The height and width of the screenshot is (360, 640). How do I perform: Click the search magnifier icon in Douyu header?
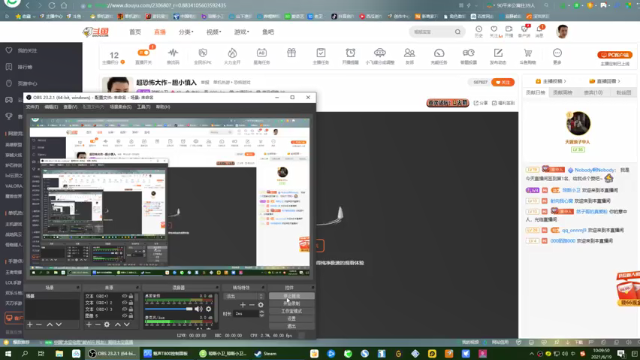pyautogui.click(x=458, y=32)
